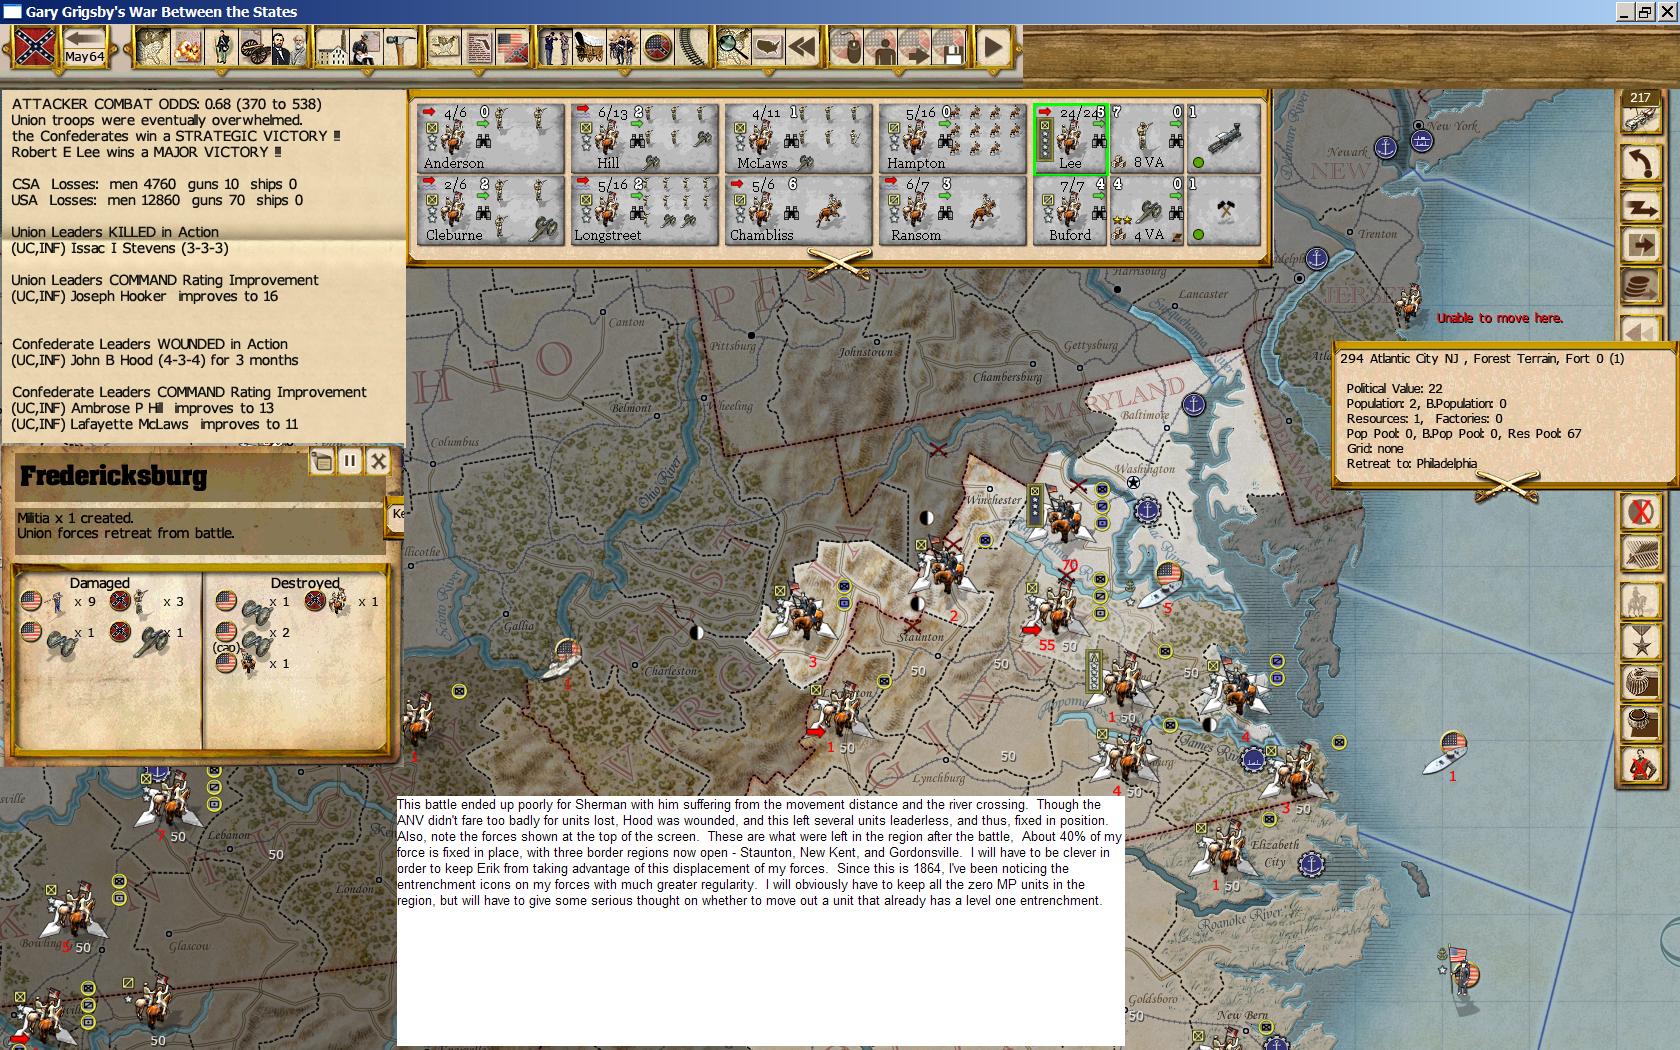Select the Chambliss leader card
This screenshot has width=1680, height=1050.
(798, 209)
